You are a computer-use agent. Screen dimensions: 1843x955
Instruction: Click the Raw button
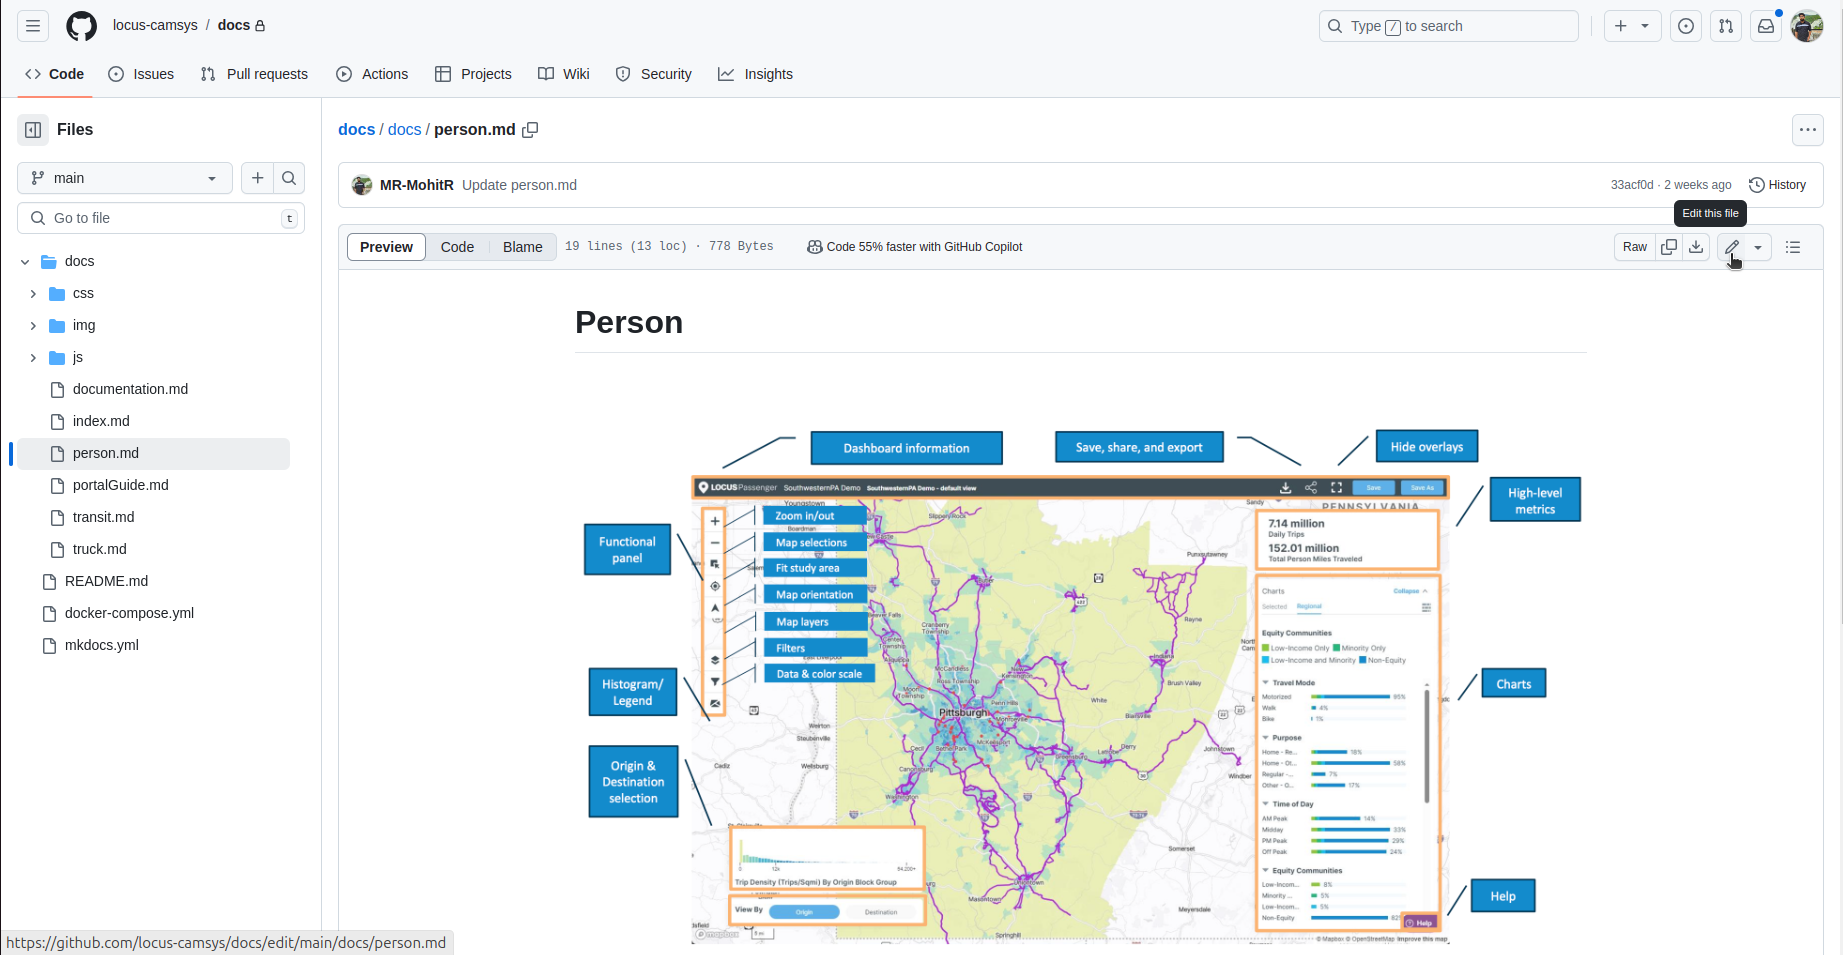[x=1635, y=247]
